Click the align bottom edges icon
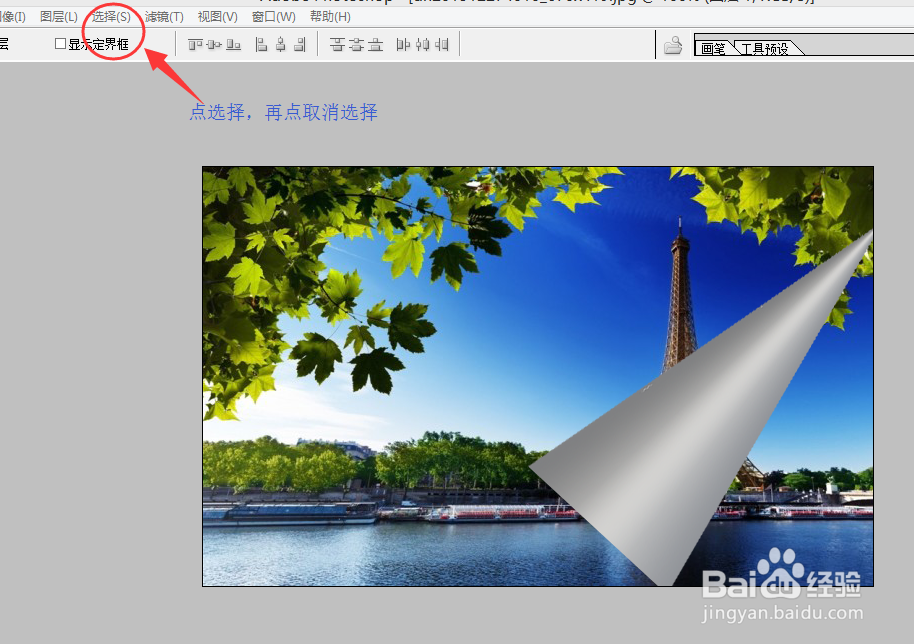914x644 pixels. (x=234, y=44)
